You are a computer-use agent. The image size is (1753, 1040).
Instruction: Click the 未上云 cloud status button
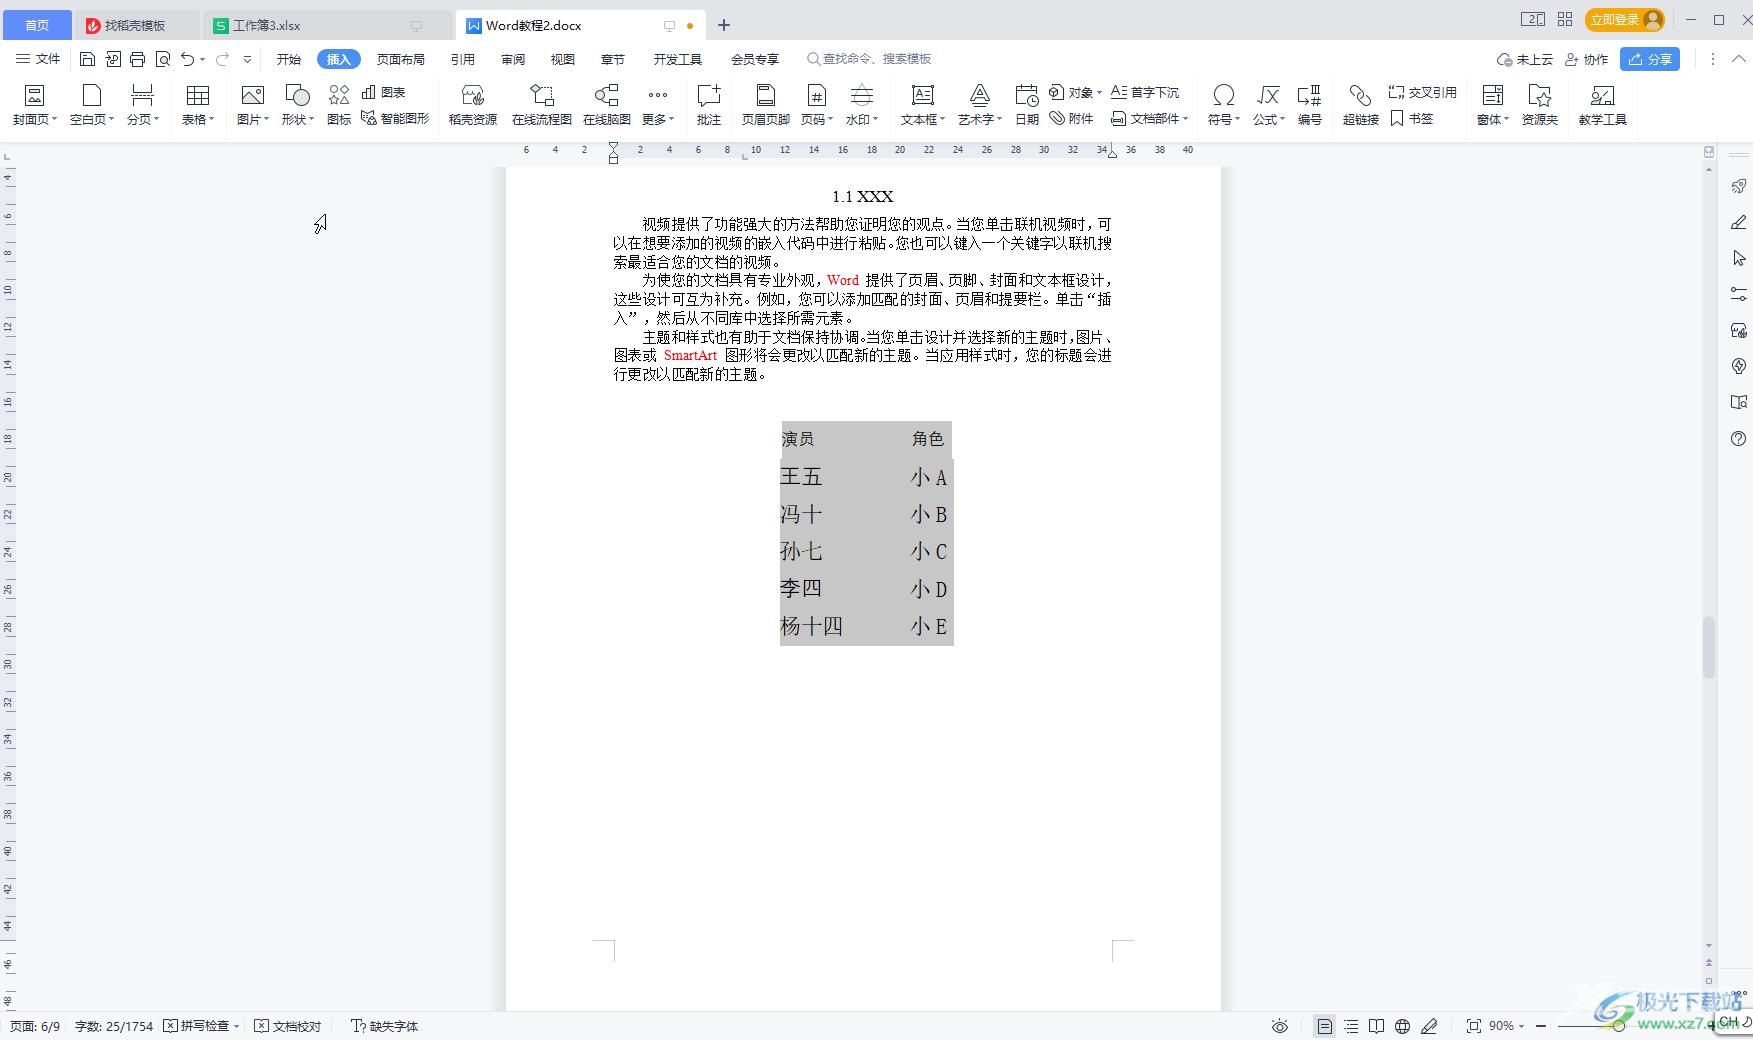(x=1525, y=59)
